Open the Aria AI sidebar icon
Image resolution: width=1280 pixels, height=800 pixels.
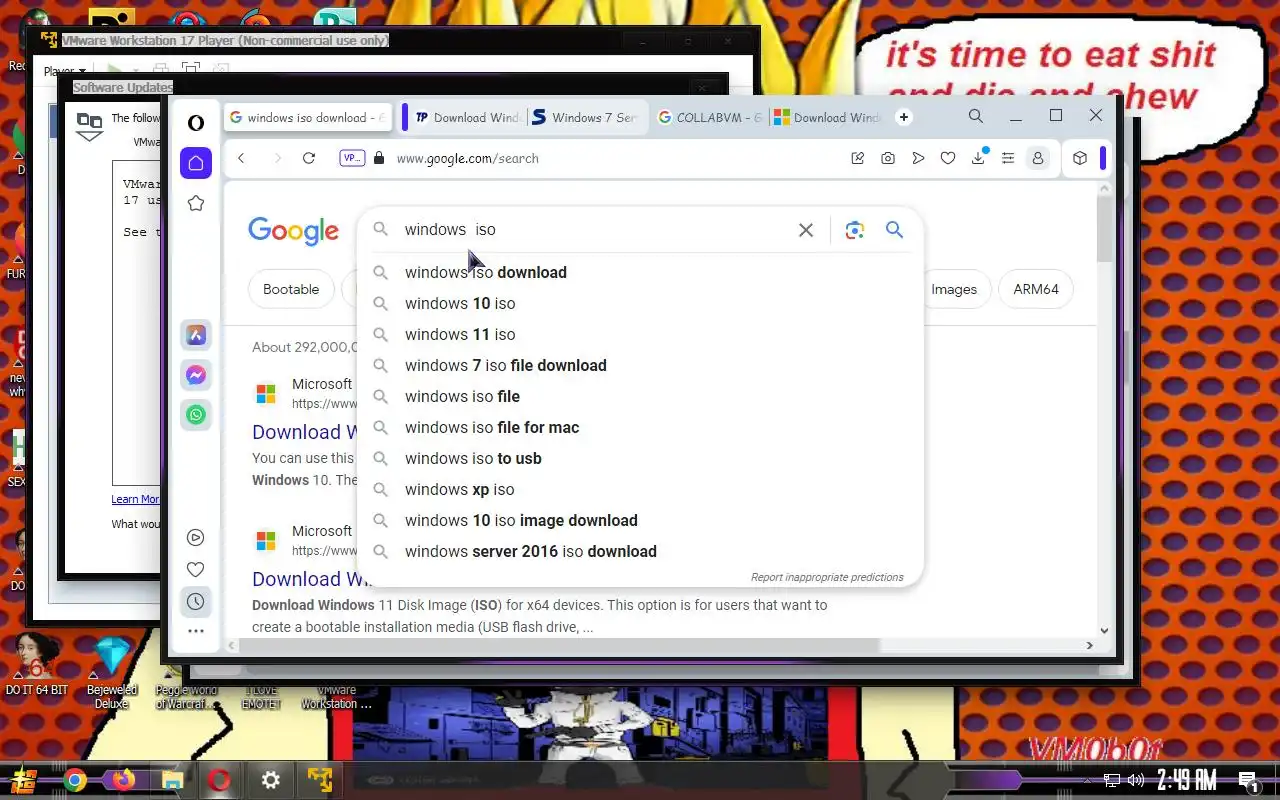[196, 335]
